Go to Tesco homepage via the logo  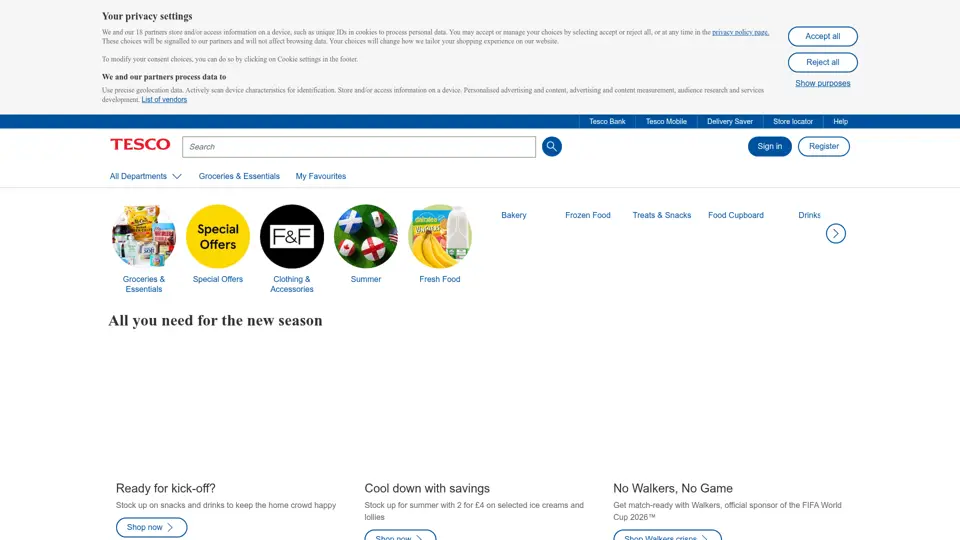point(140,144)
